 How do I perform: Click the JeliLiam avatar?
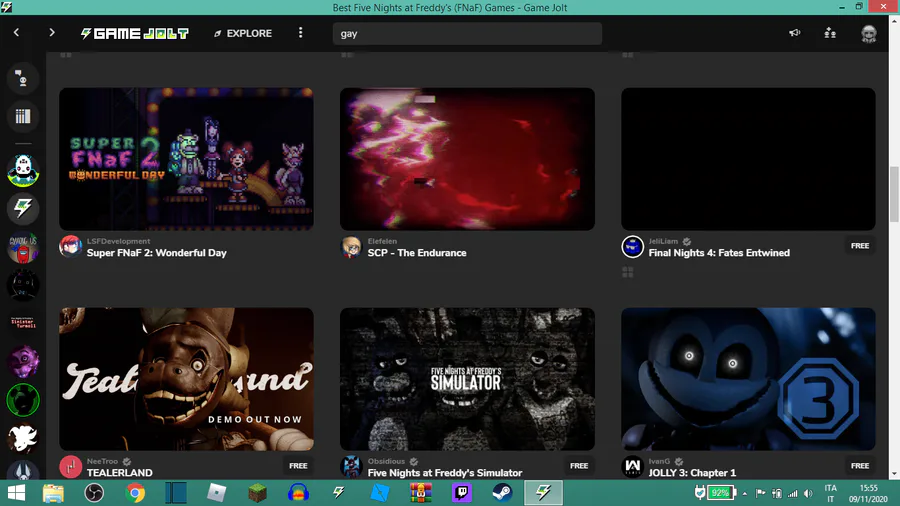pos(633,247)
